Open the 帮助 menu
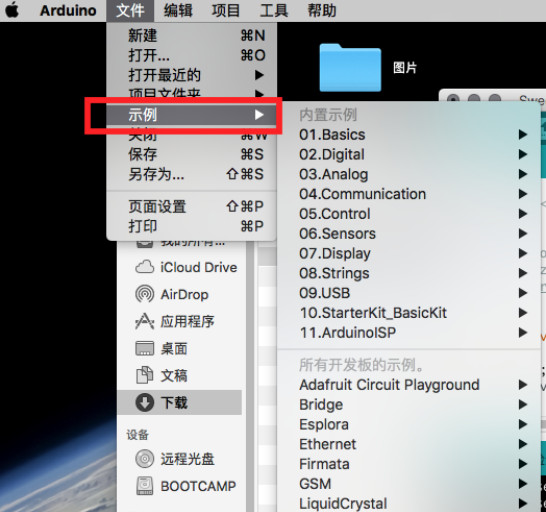 tap(322, 10)
